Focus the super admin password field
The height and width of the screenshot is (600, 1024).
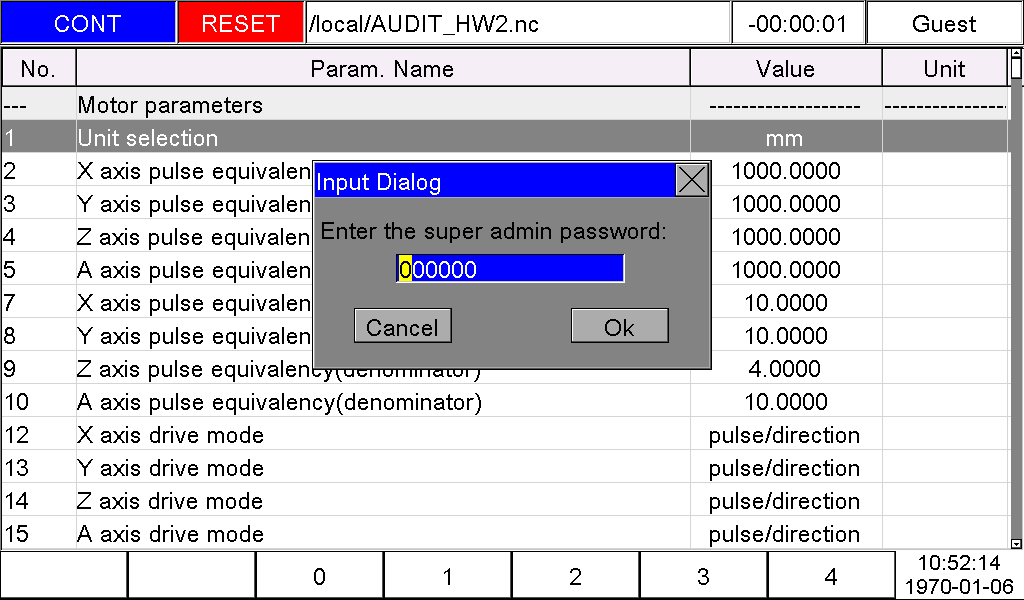(x=510, y=268)
